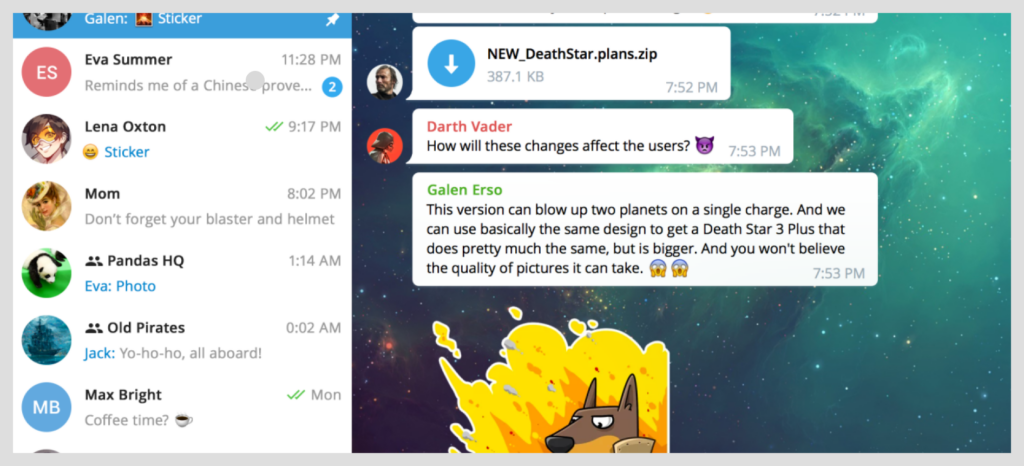
Task: Open the Max Bright conversation
Action: 182,408
